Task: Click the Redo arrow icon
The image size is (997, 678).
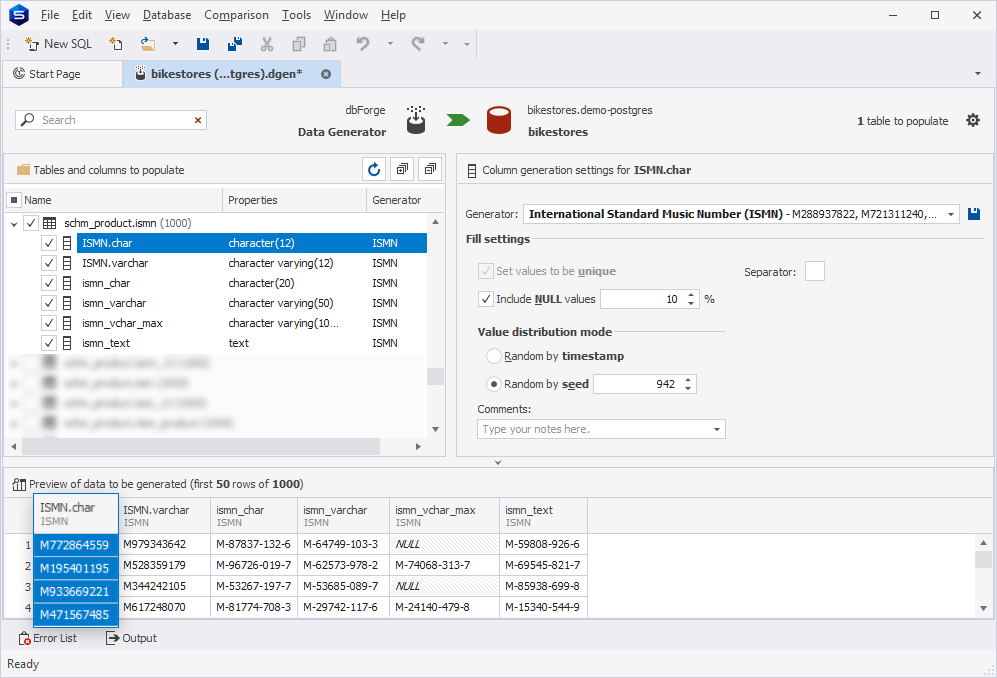Action: coord(418,44)
